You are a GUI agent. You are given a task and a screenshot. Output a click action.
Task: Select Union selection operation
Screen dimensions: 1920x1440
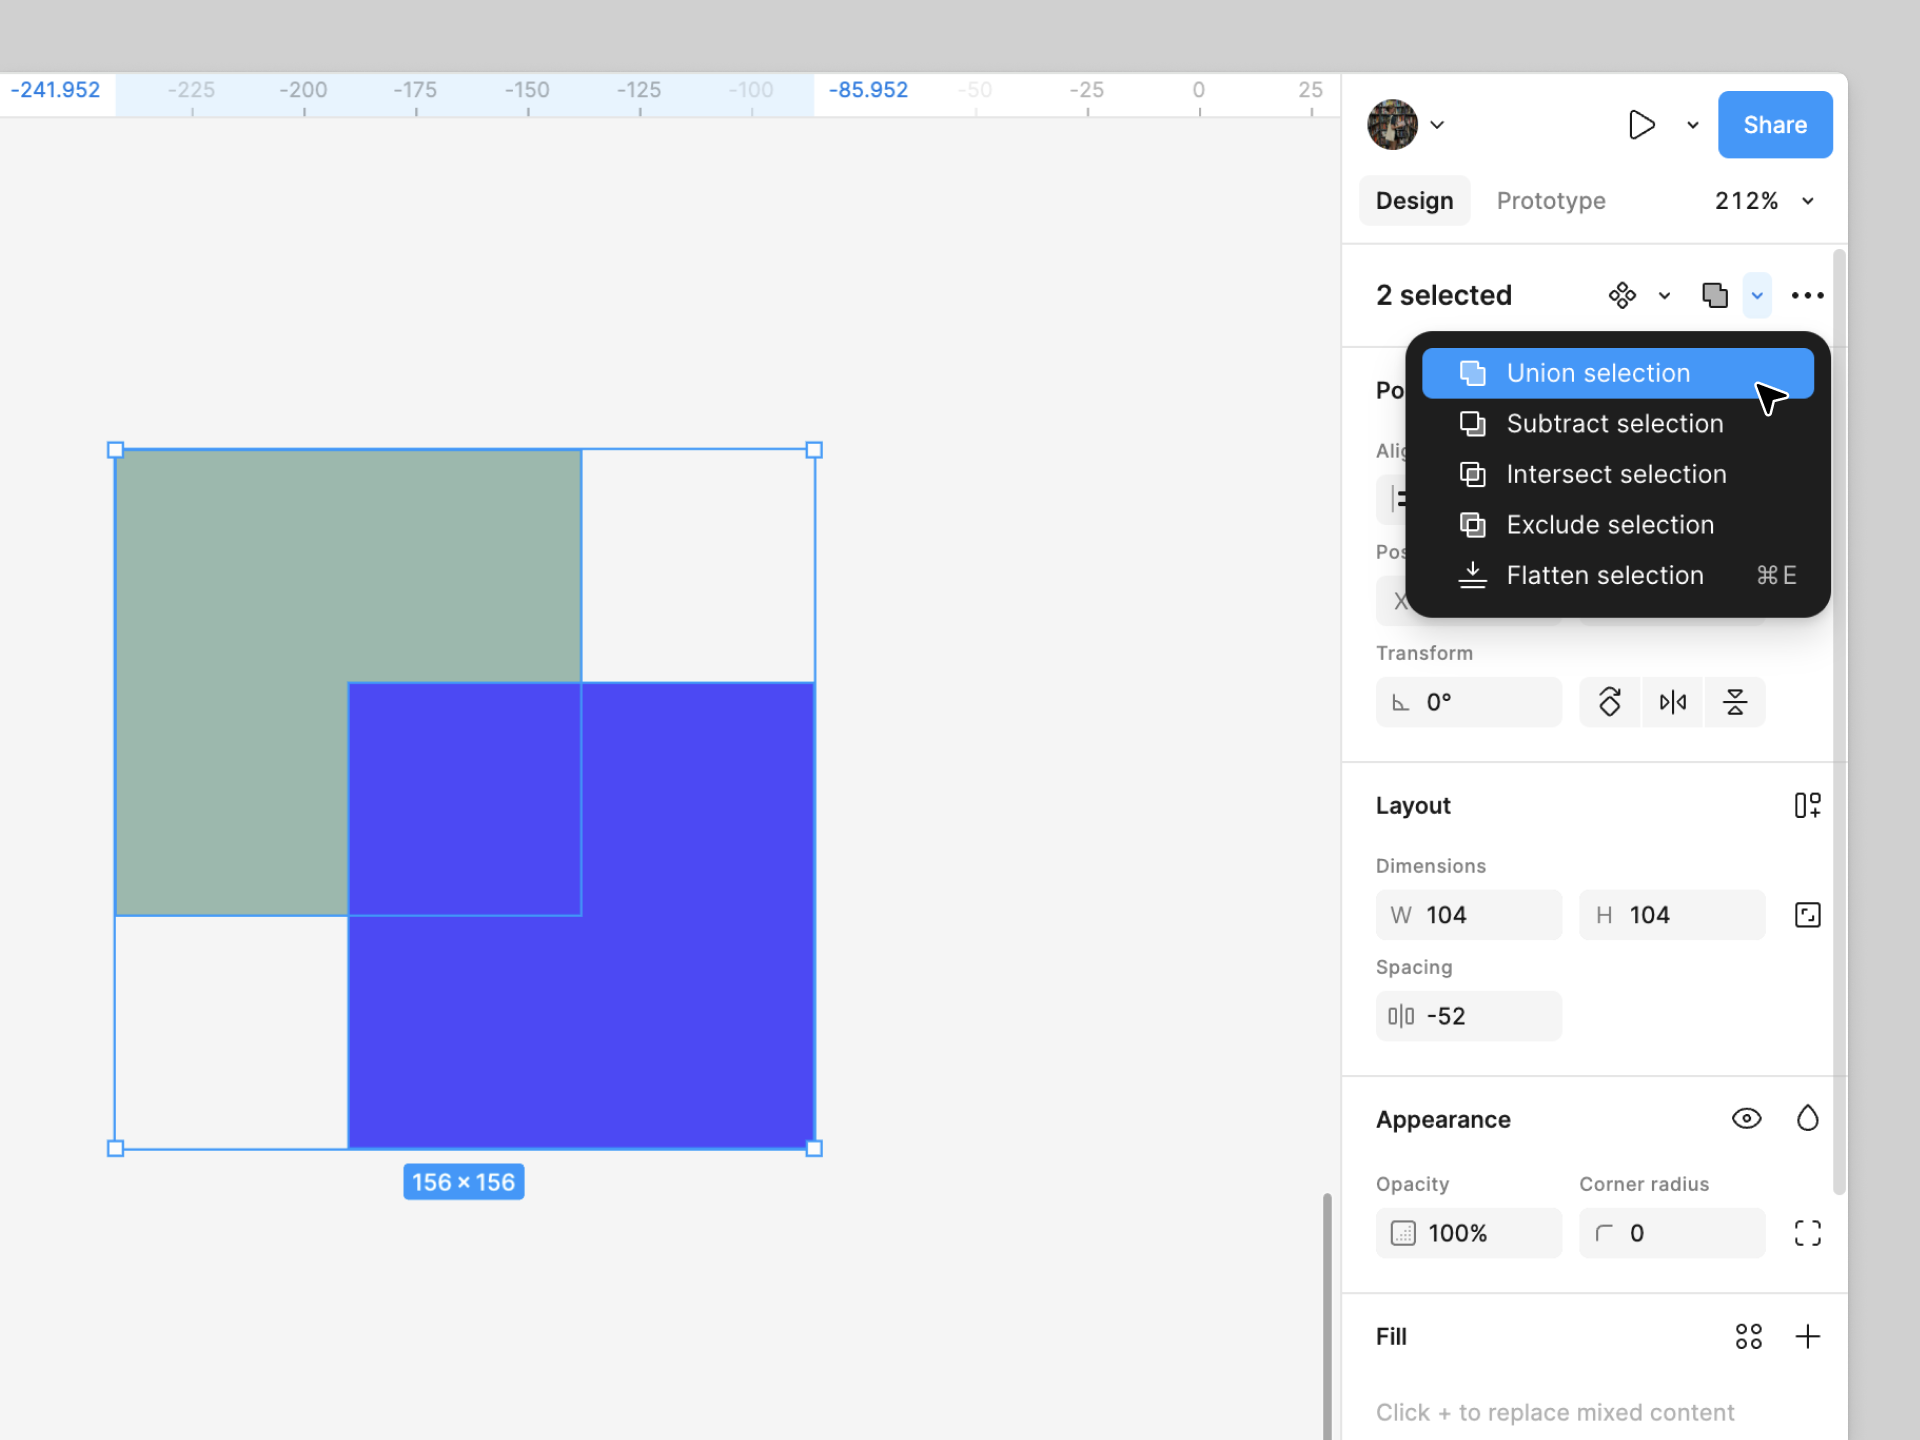[x=1598, y=372]
